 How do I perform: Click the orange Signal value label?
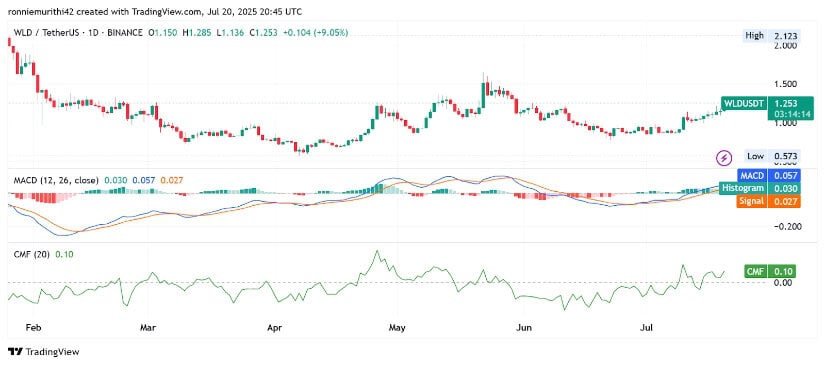click(x=767, y=201)
